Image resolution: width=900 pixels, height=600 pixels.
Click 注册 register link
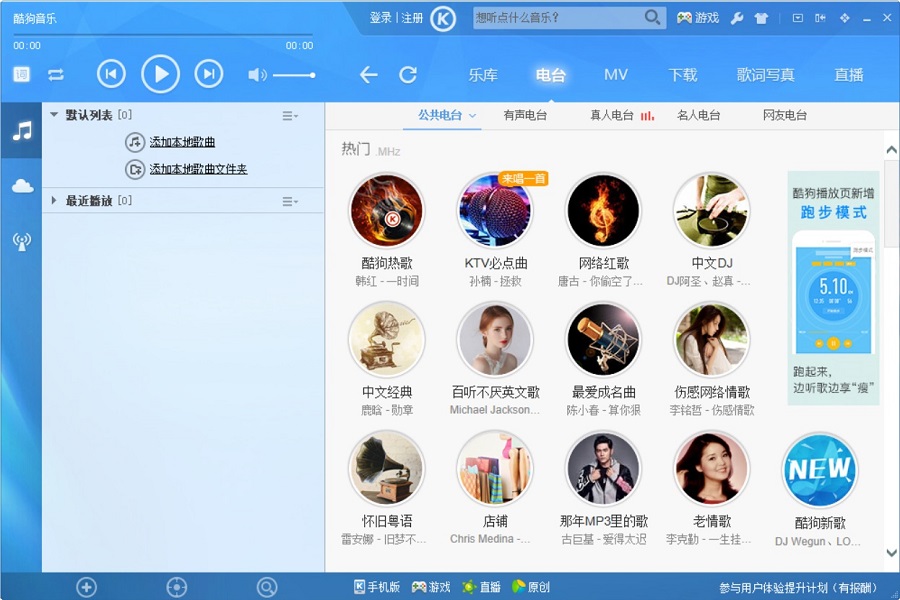(412, 18)
